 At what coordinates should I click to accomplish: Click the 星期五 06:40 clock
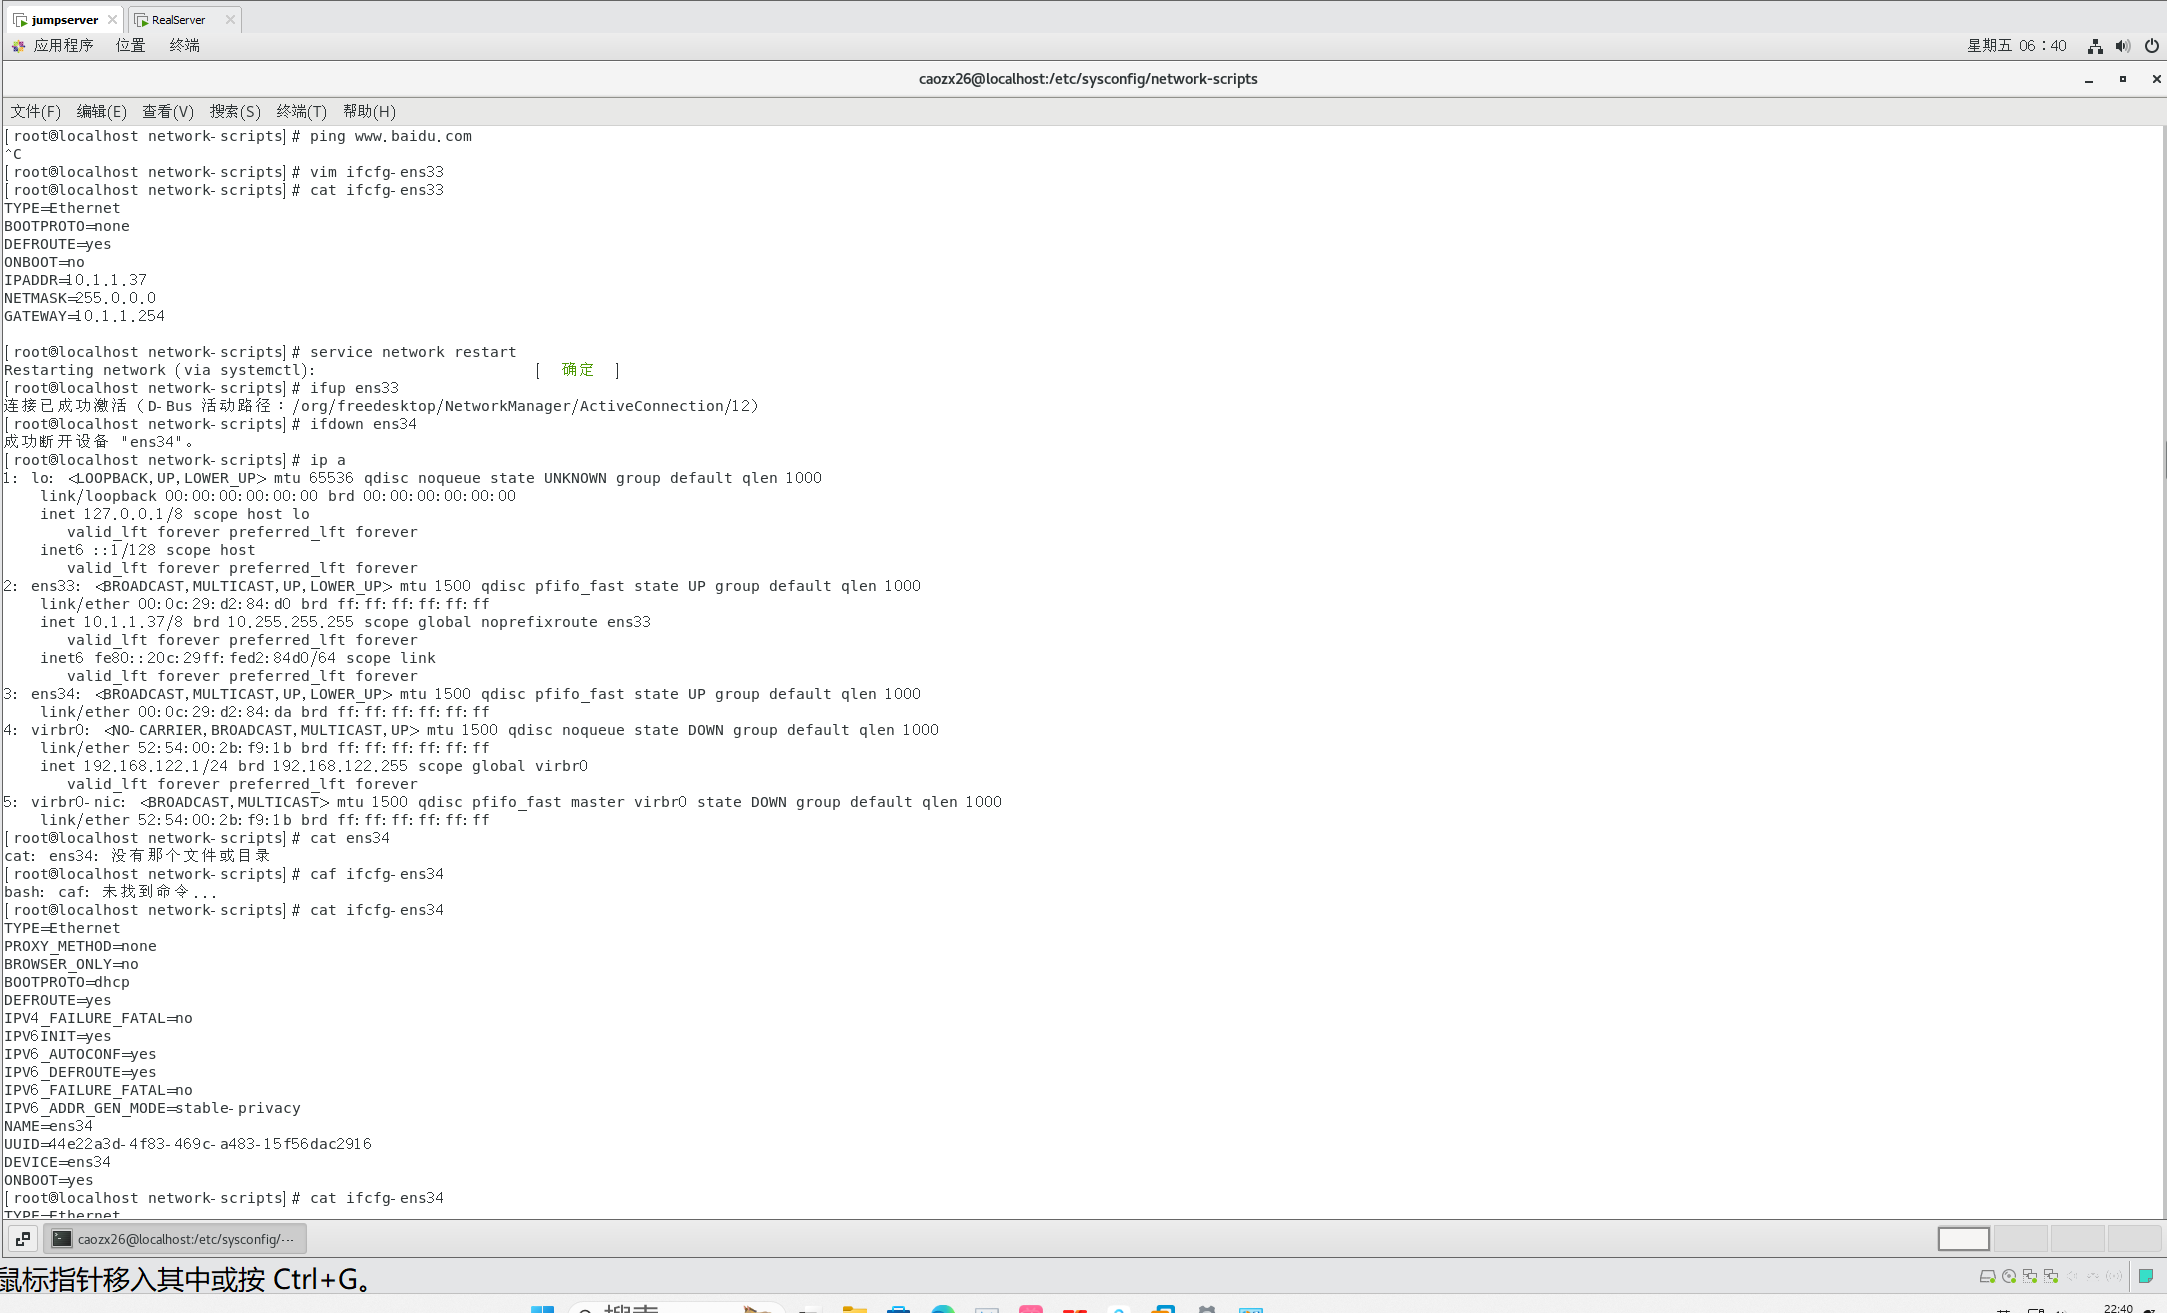[2016, 46]
